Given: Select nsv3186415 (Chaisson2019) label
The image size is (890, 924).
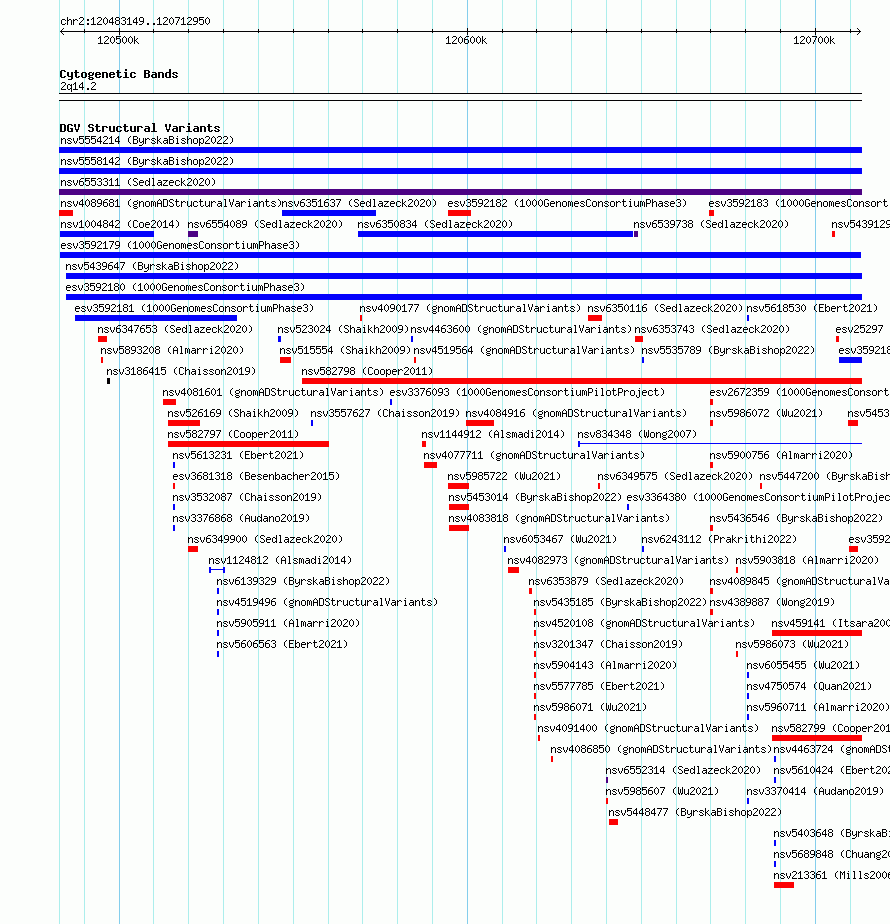Looking at the screenshot, I should (x=181, y=371).
